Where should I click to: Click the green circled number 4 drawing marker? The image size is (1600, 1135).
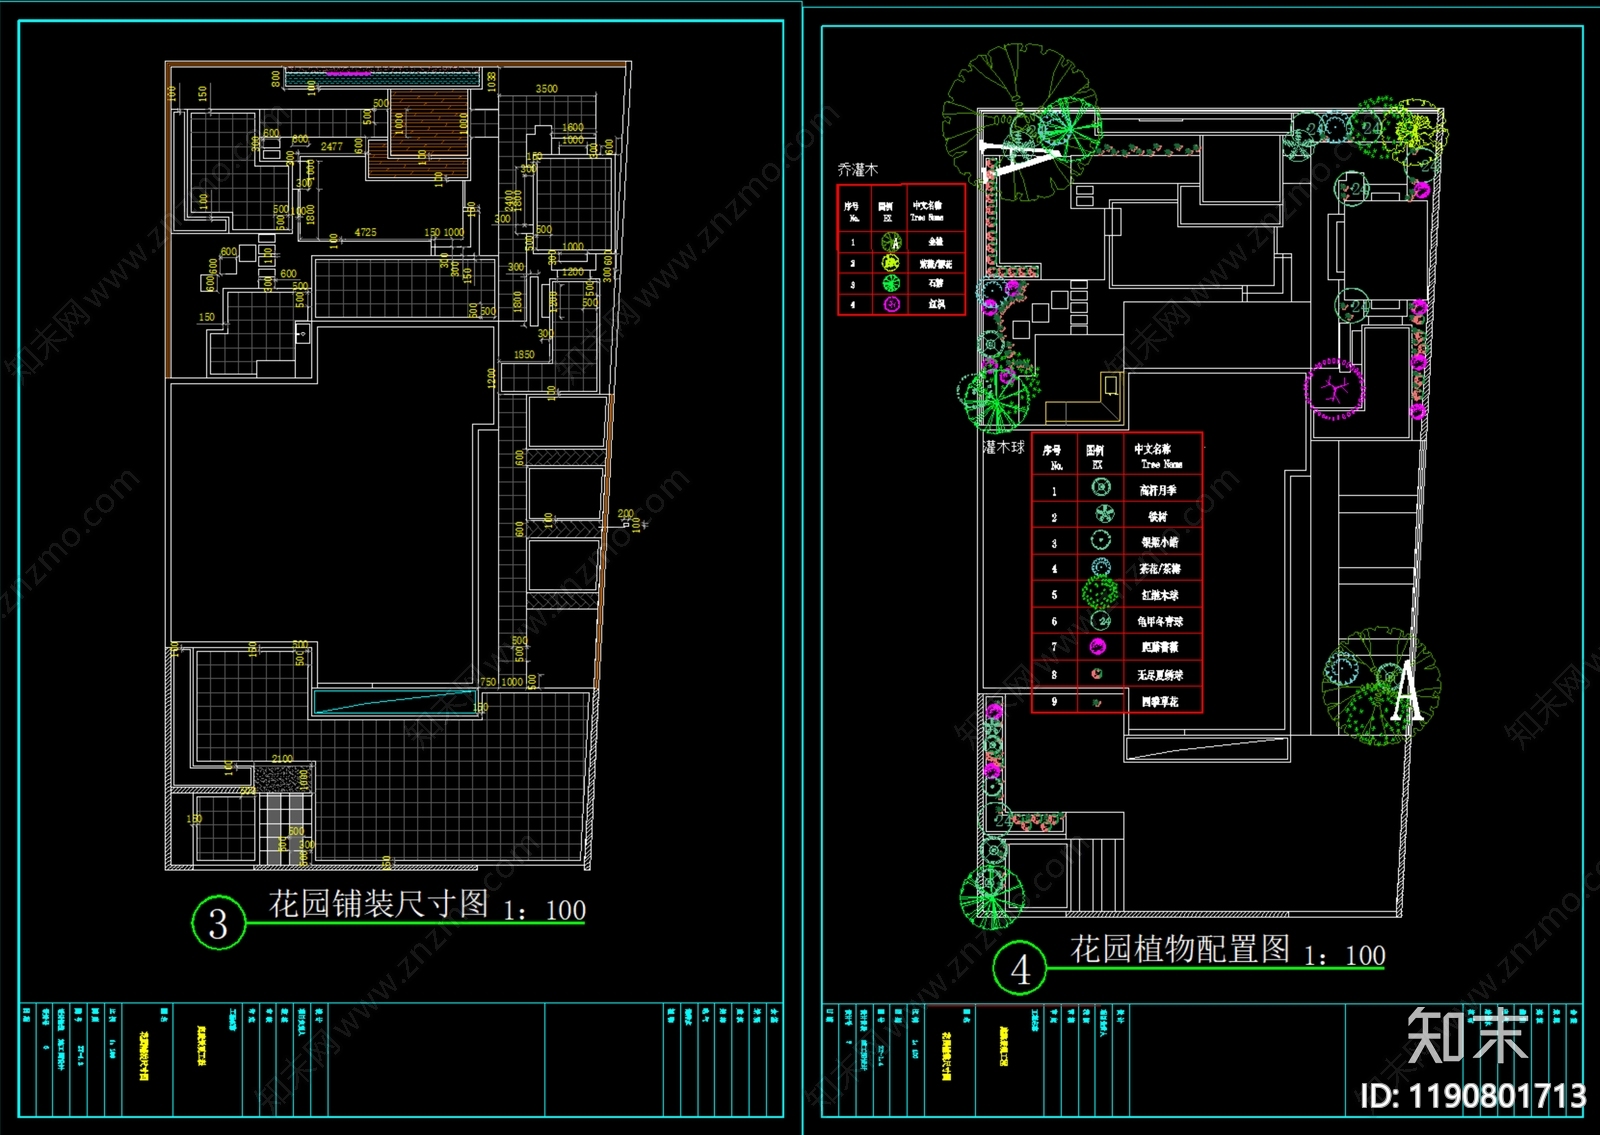point(1019,968)
